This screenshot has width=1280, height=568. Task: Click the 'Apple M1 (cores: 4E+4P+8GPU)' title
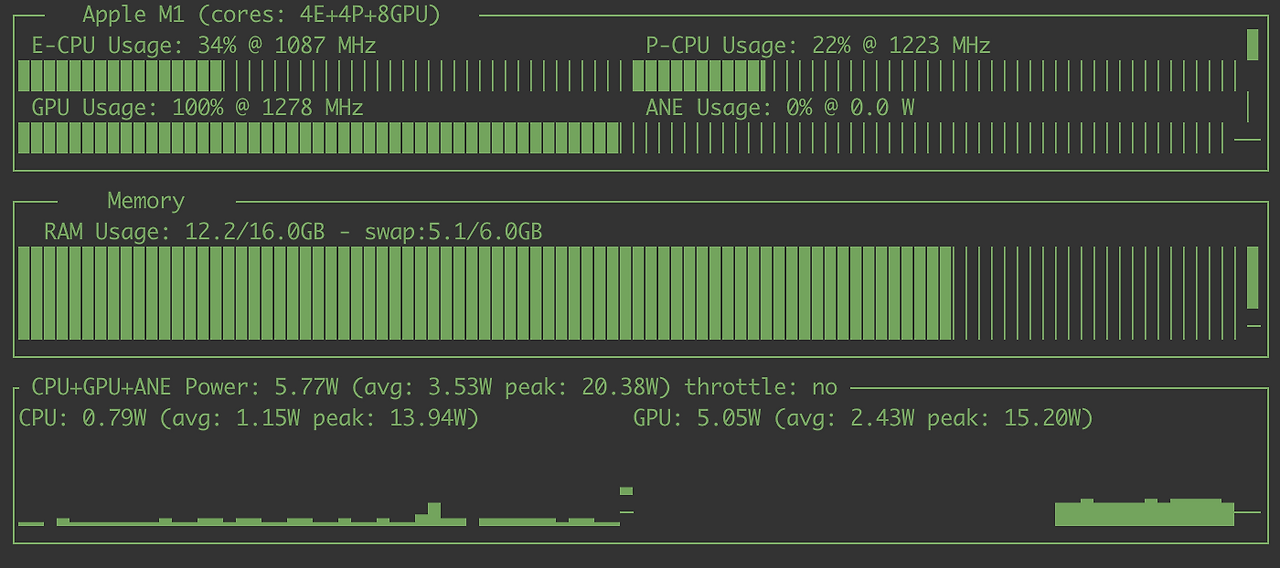click(261, 15)
